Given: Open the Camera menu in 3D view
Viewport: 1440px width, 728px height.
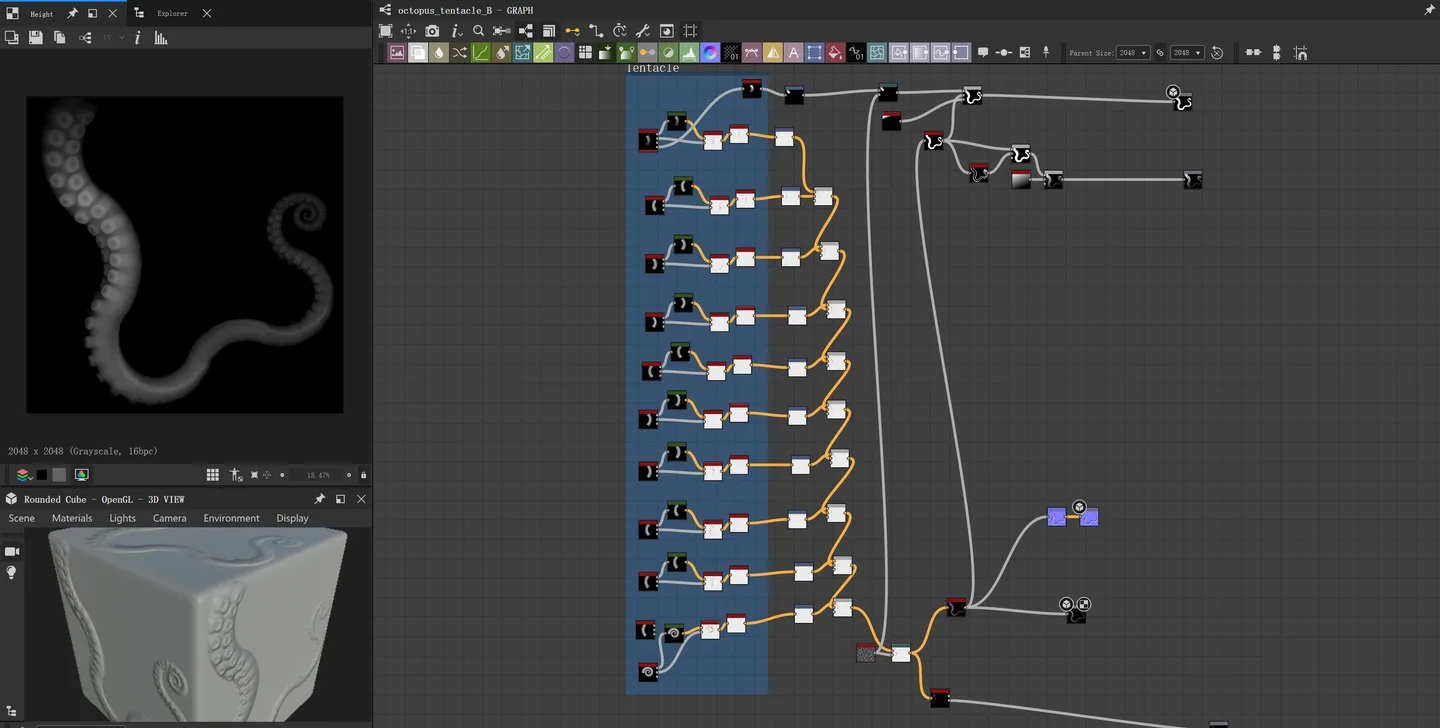Looking at the screenshot, I should 169,518.
